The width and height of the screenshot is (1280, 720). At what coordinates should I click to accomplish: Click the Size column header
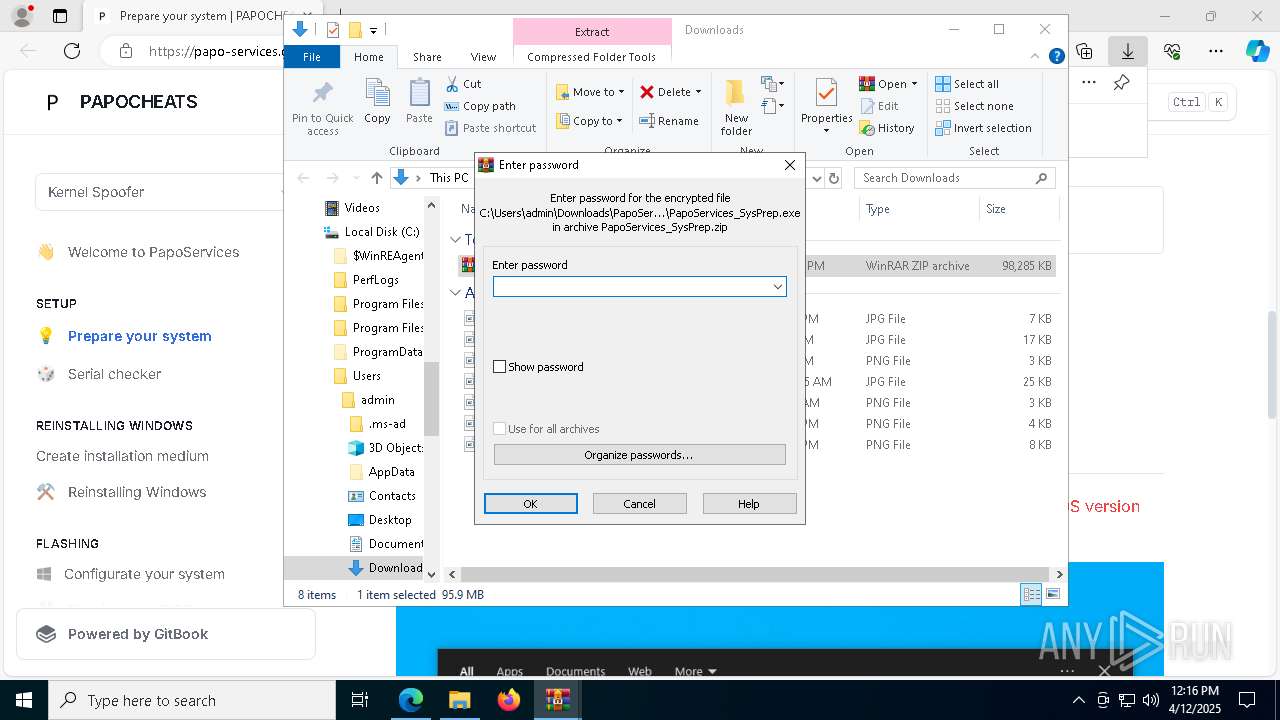pyautogui.click(x=1017, y=209)
